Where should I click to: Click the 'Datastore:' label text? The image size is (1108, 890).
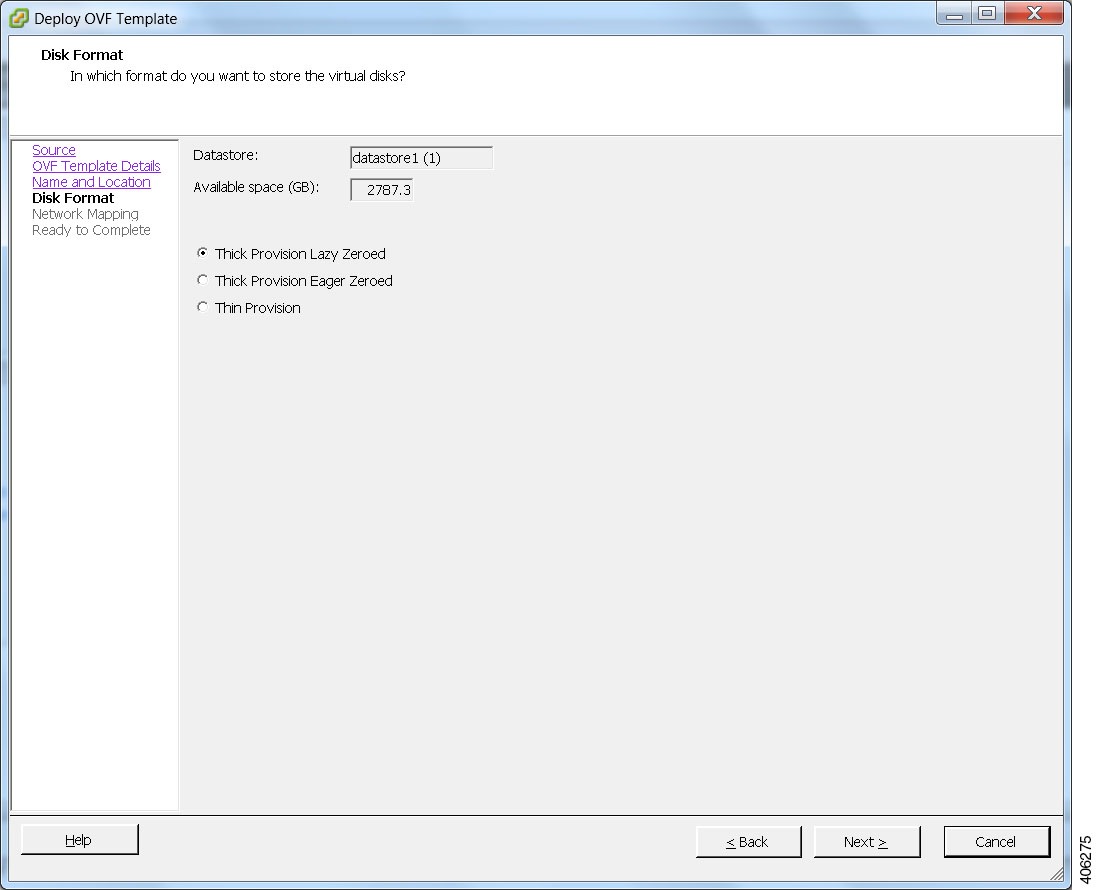[225, 155]
